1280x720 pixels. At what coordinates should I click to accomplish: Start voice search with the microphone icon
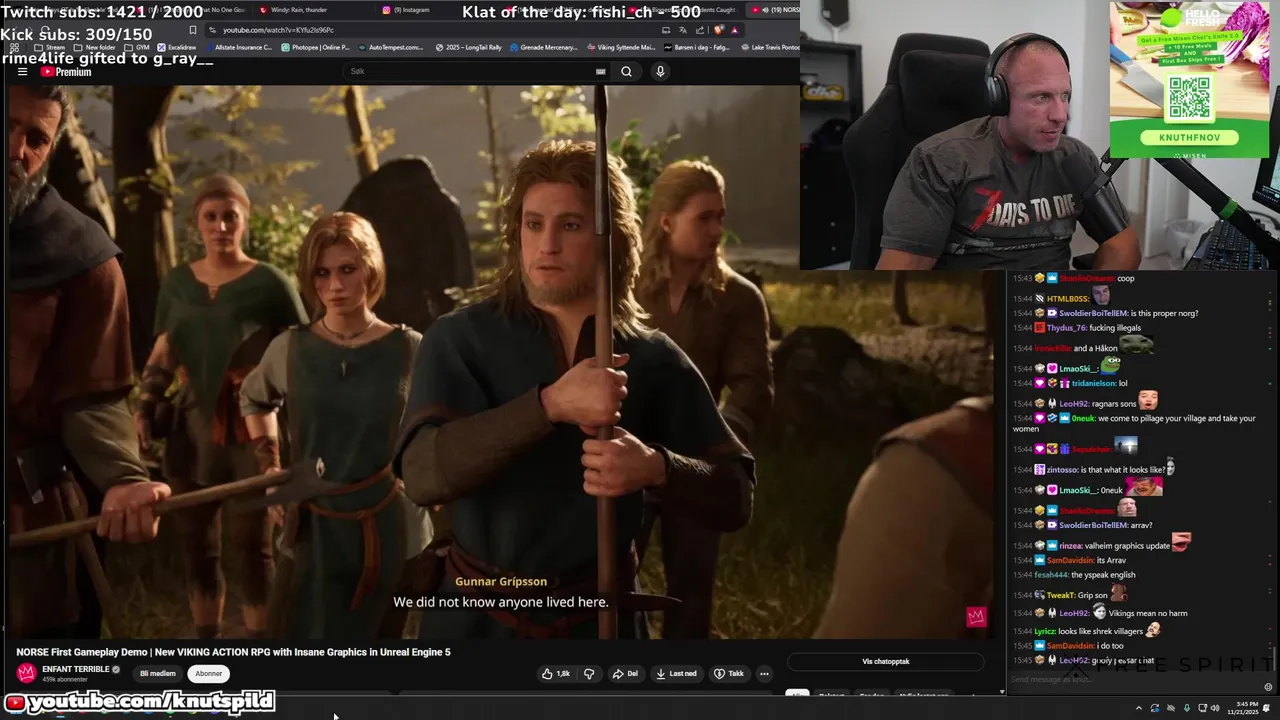(660, 71)
